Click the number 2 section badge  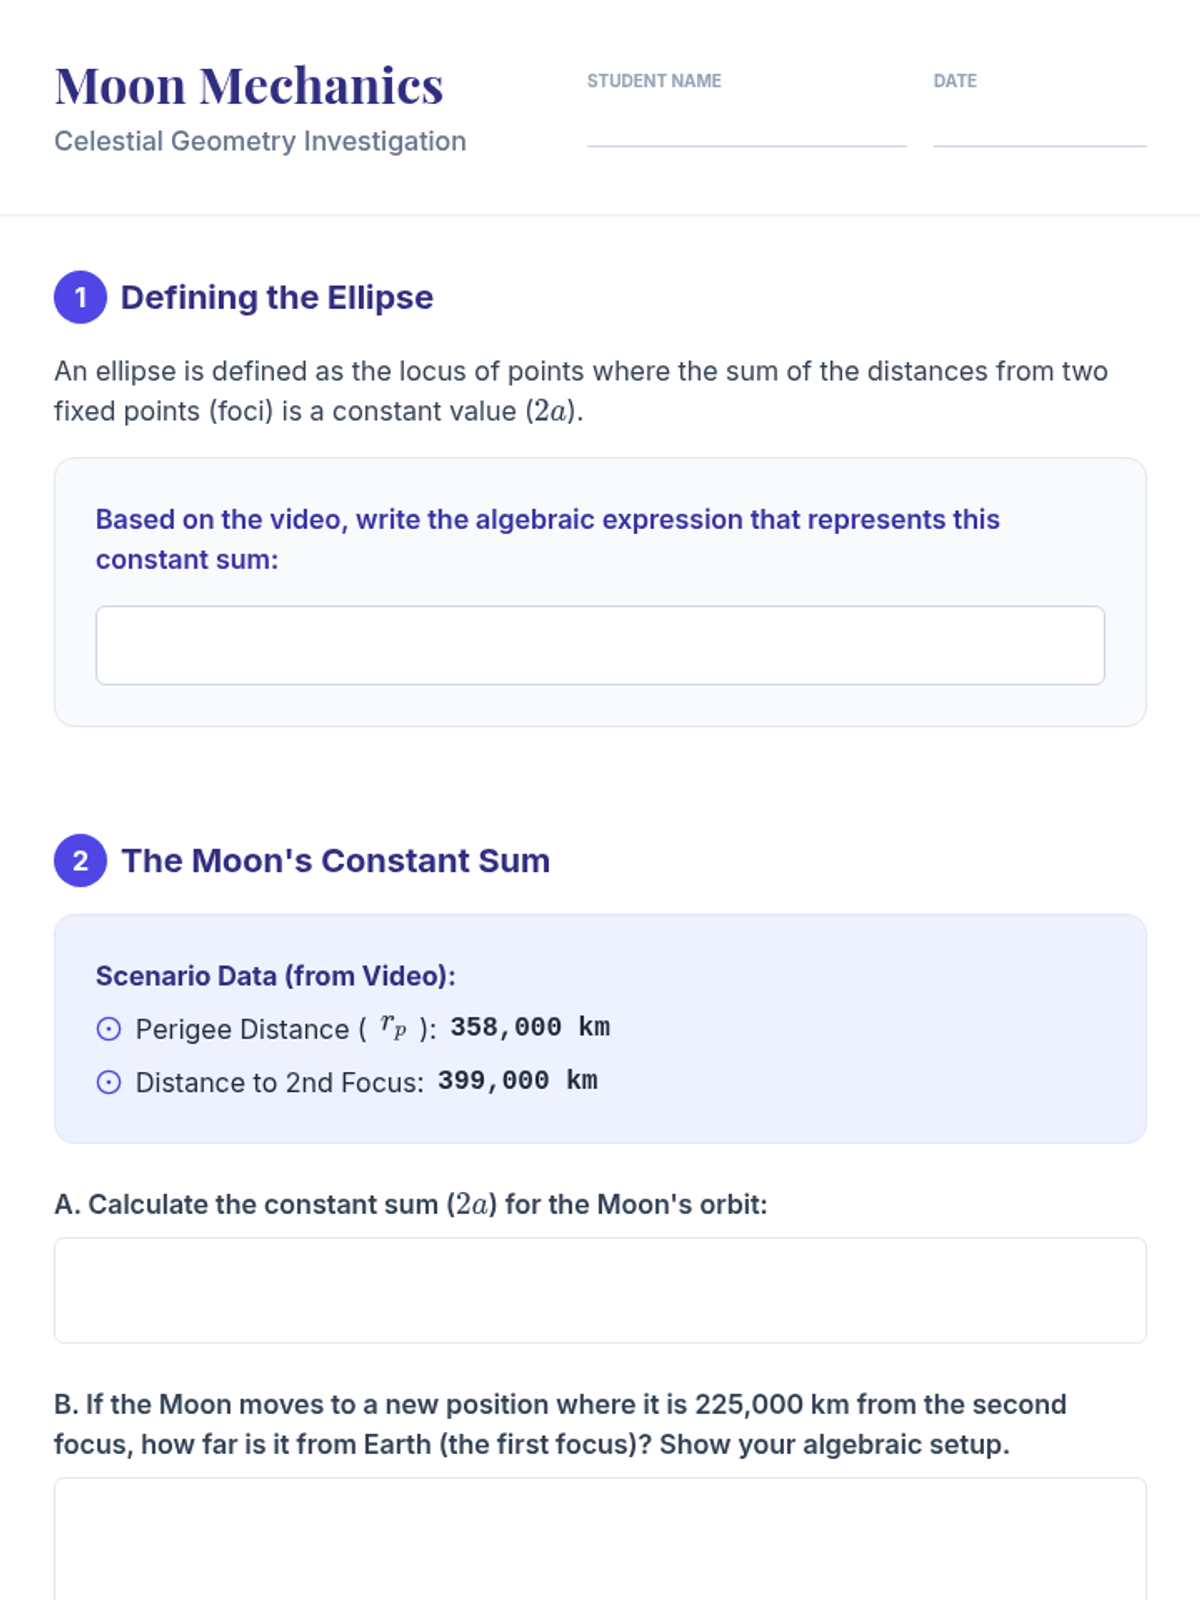tap(80, 860)
